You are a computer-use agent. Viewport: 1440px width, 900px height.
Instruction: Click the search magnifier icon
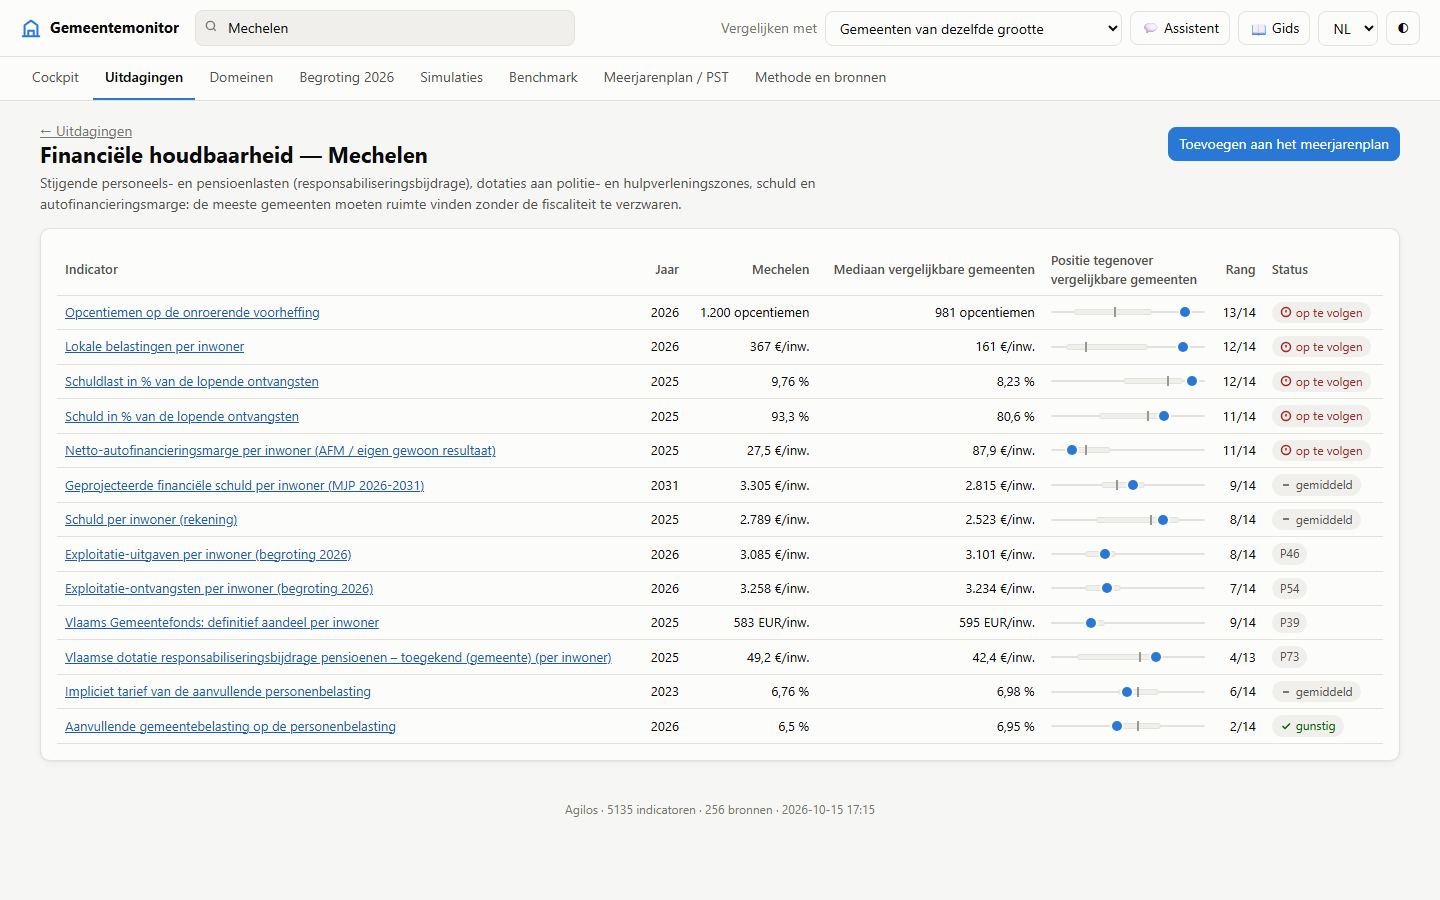[211, 27]
